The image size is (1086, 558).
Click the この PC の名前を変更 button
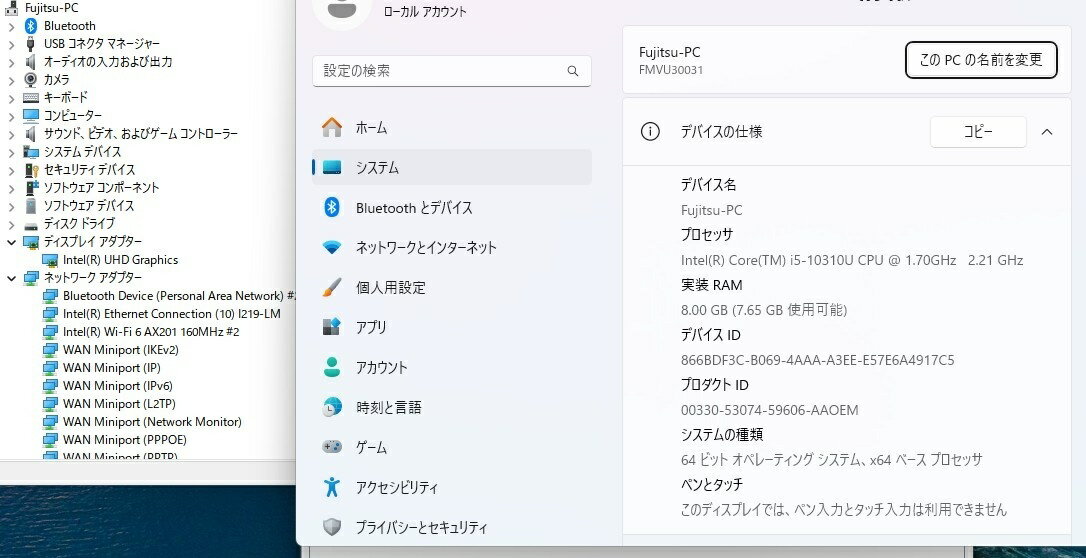(980, 60)
